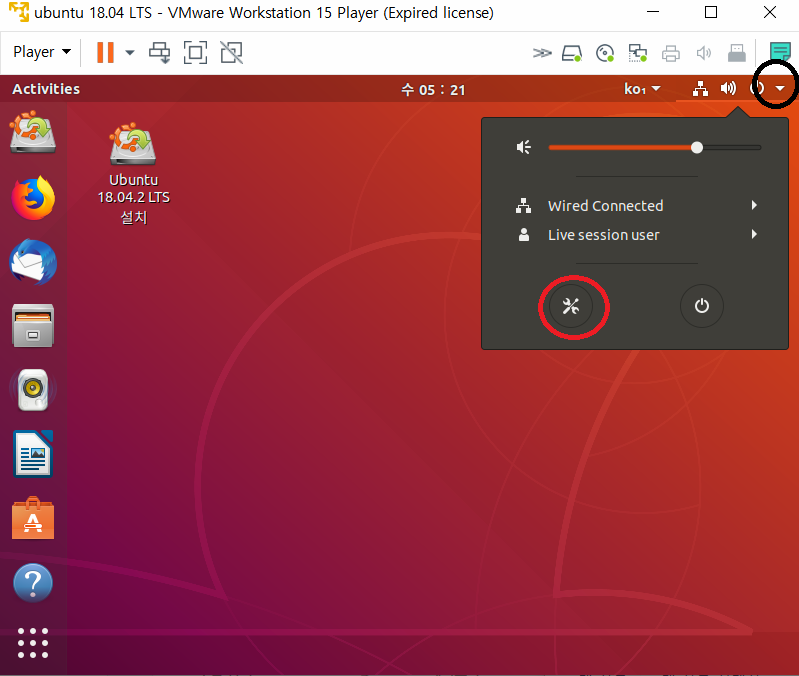Image resolution: width=799 pixels, height=676 pixels.
Task: Open LibreOffice Writer from the dock
Action: 33,454
